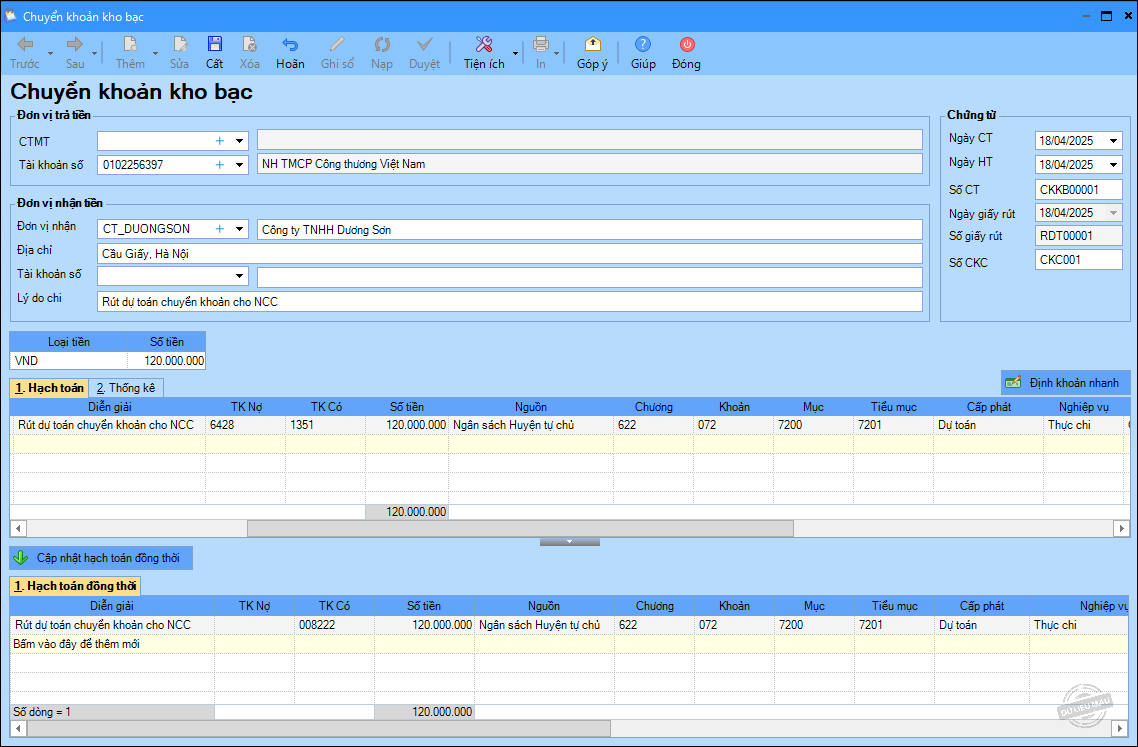Click the horizontal scrollbar of Hạch toán grid
This screenshot has height=747, width=1138.
coord(520,528)
